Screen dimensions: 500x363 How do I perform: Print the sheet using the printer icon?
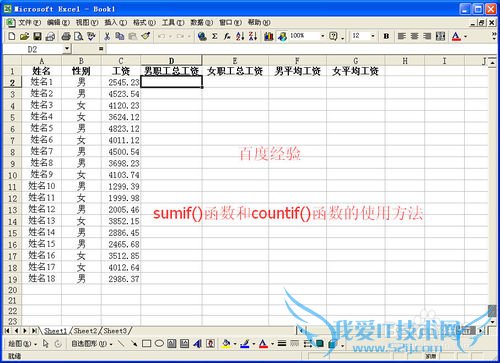coord(66,36)
